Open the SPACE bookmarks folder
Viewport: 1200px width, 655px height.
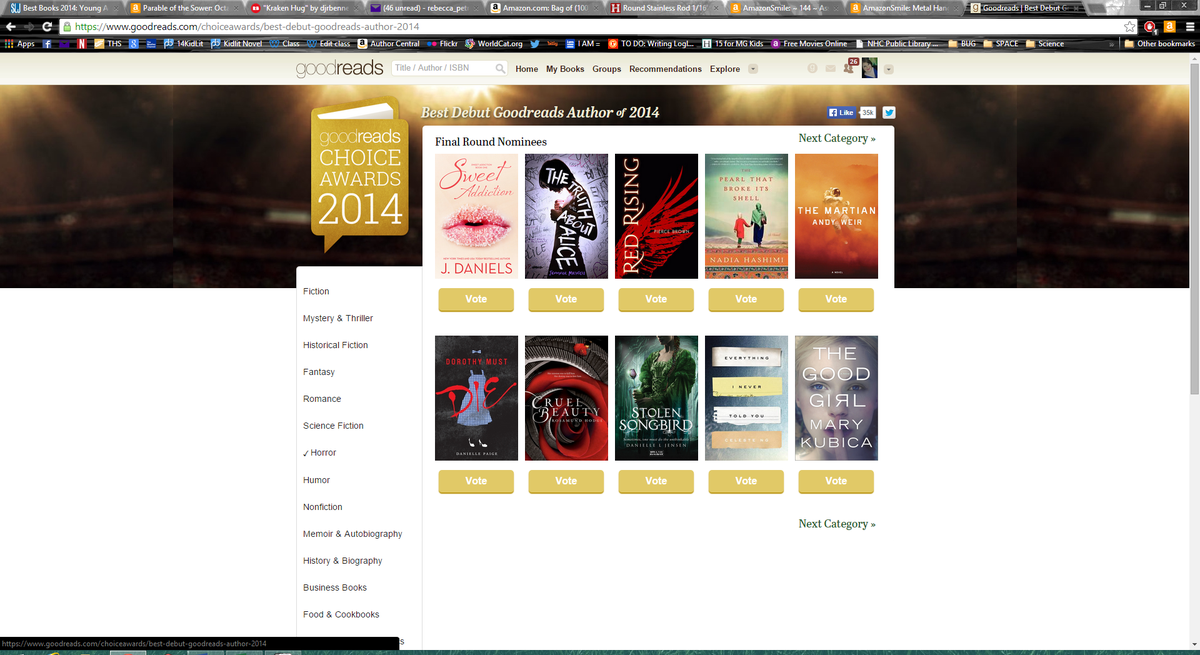pyautogui.click(x=1003, y=44)
